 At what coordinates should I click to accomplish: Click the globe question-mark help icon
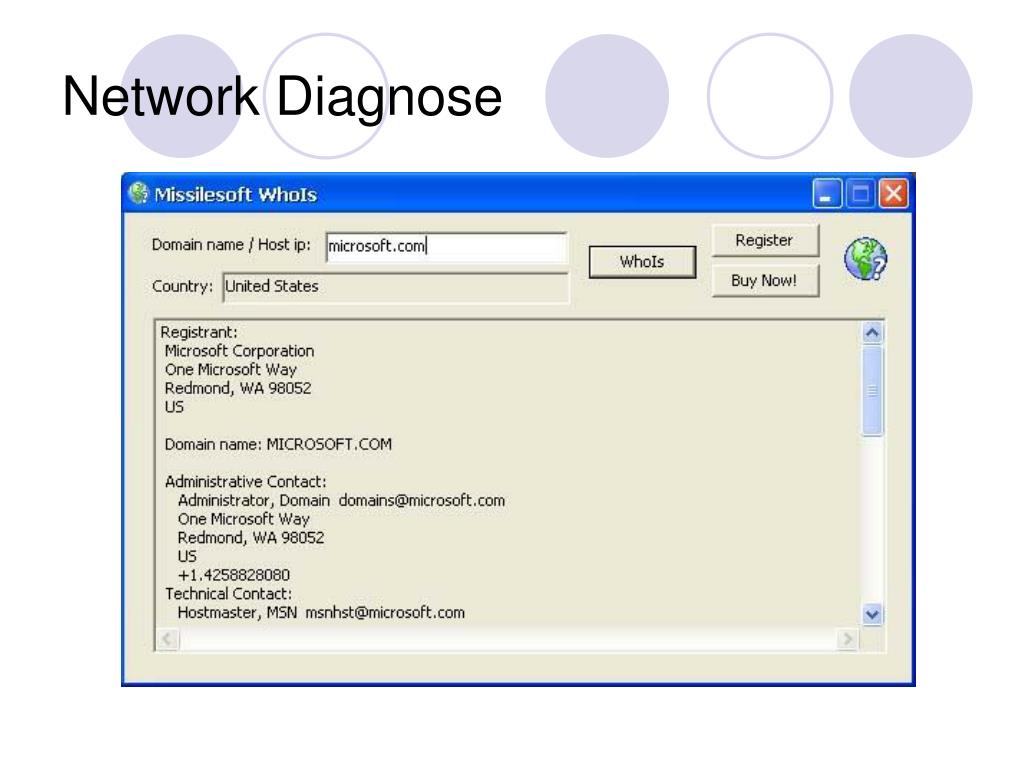tap(865, 259)
